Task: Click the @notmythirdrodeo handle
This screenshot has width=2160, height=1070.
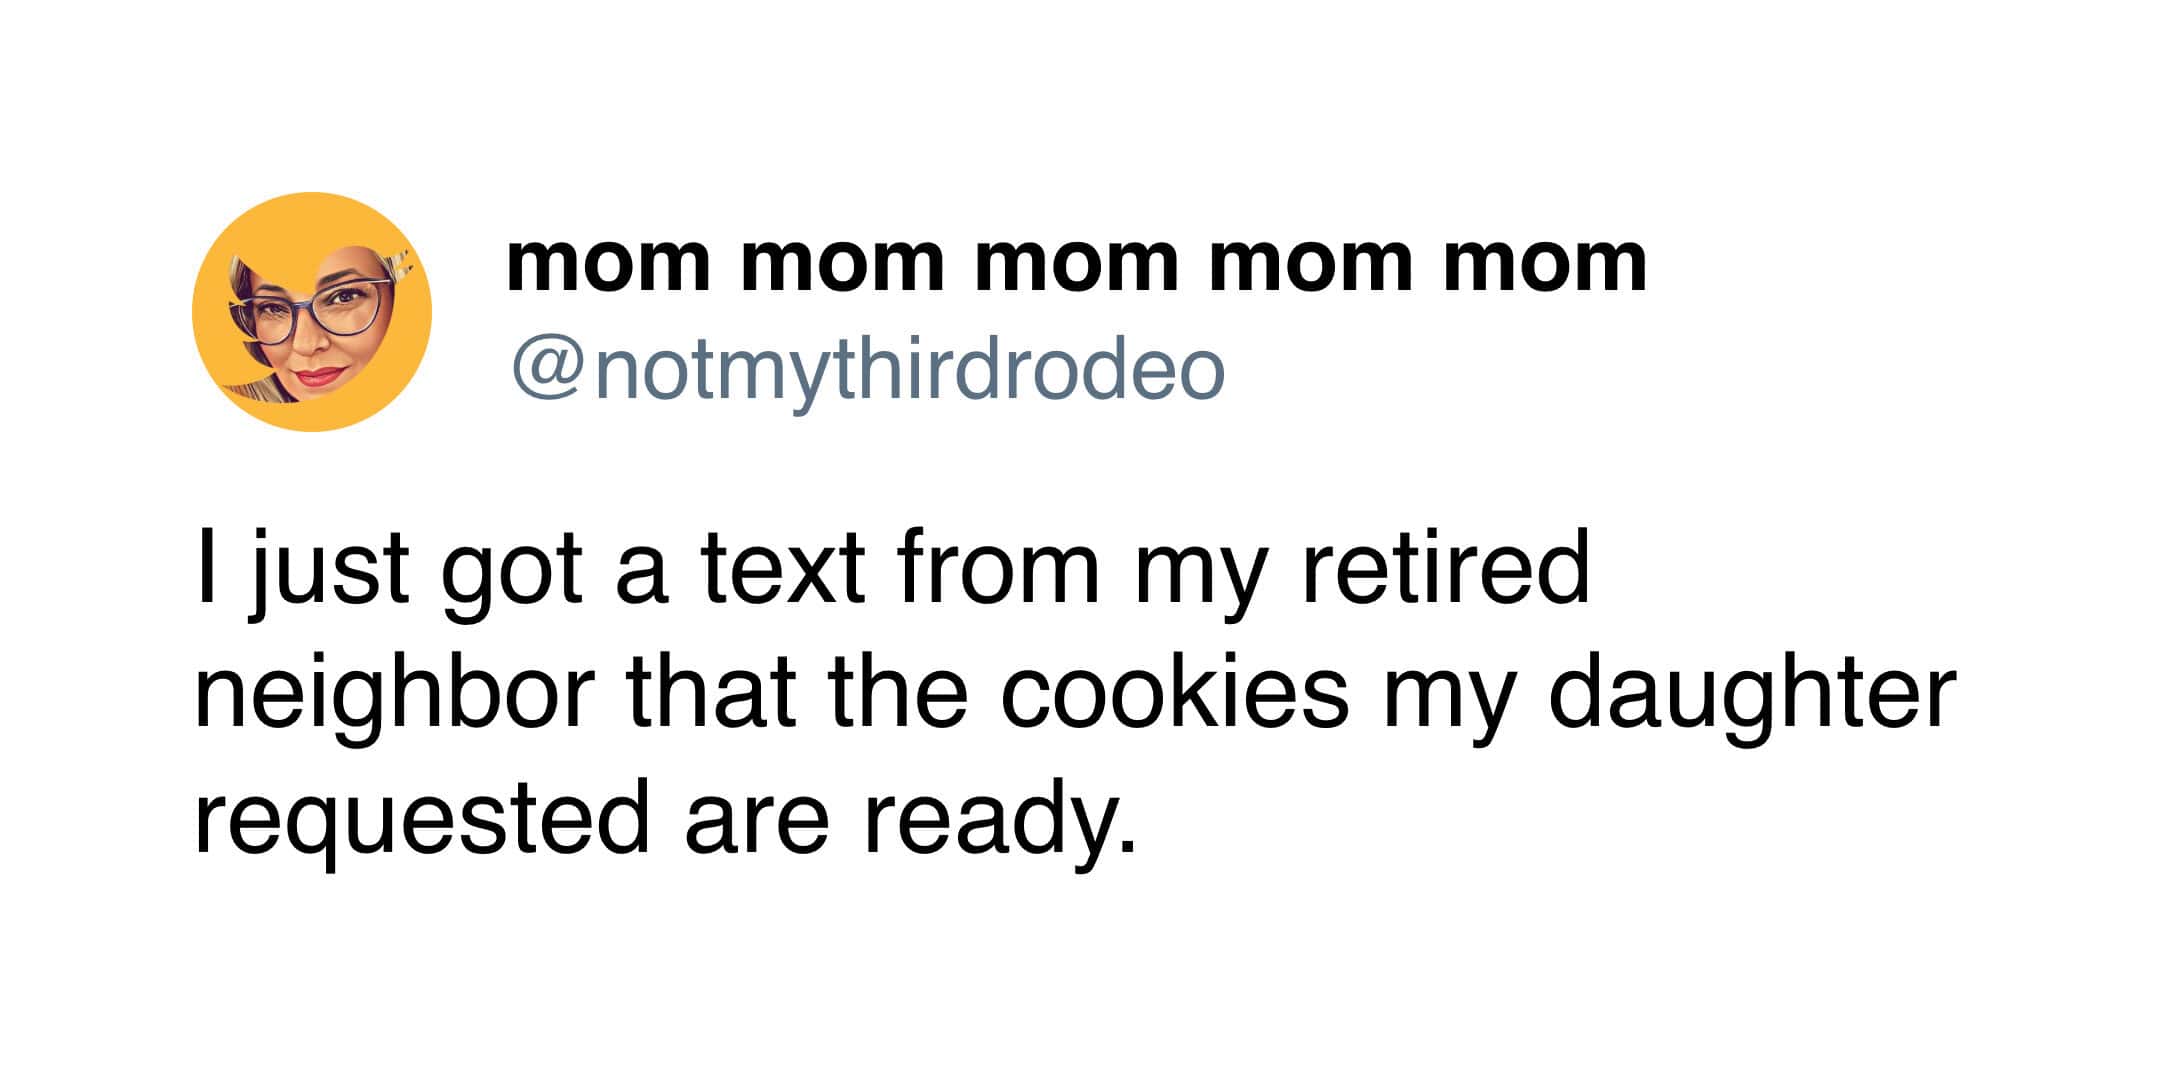Action: point(868,370)
